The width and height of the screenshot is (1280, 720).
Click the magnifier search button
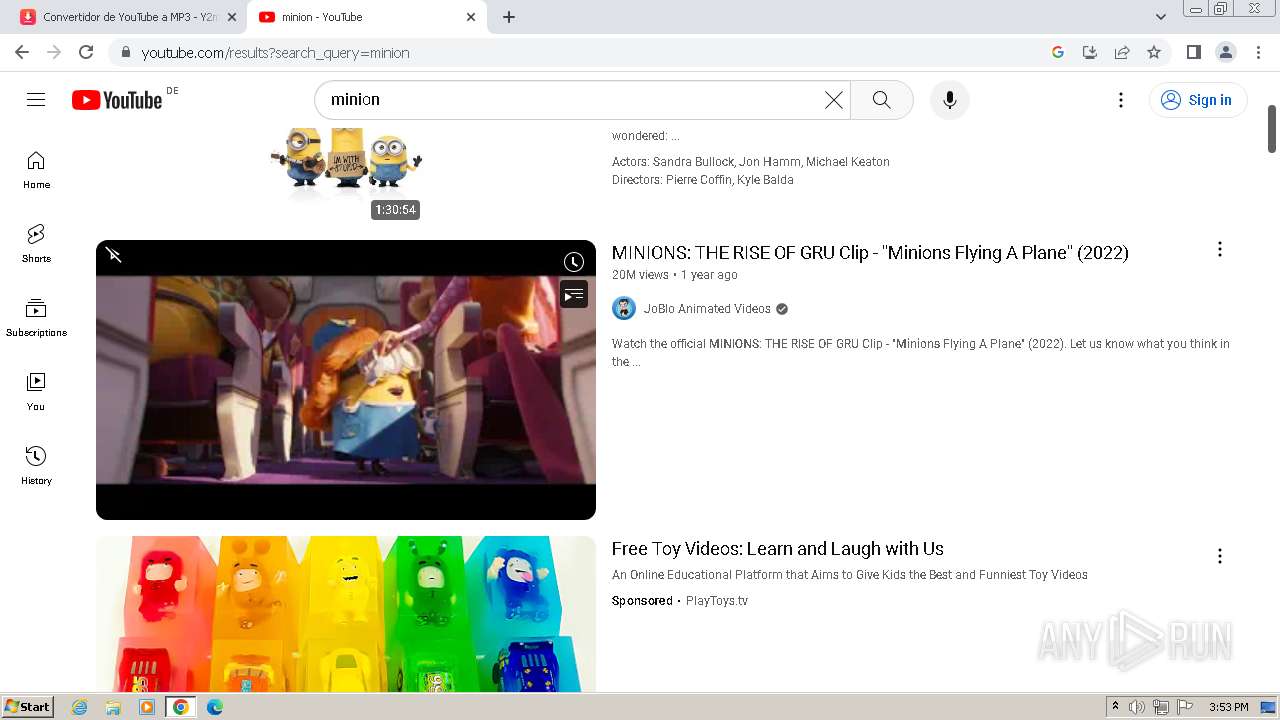pyautogui.click(x=881, y=100)
